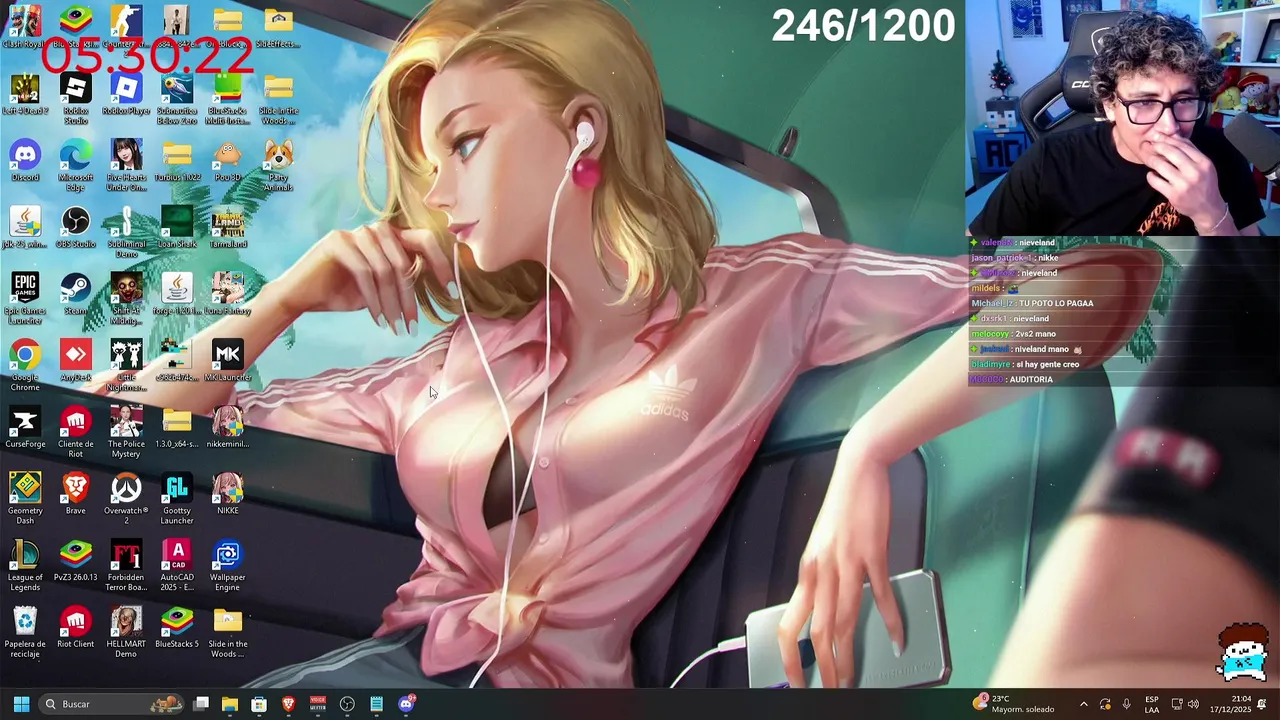Open the Windows Start menu
This screenshot has height=720, width=1280.
(x=21, y=704)
